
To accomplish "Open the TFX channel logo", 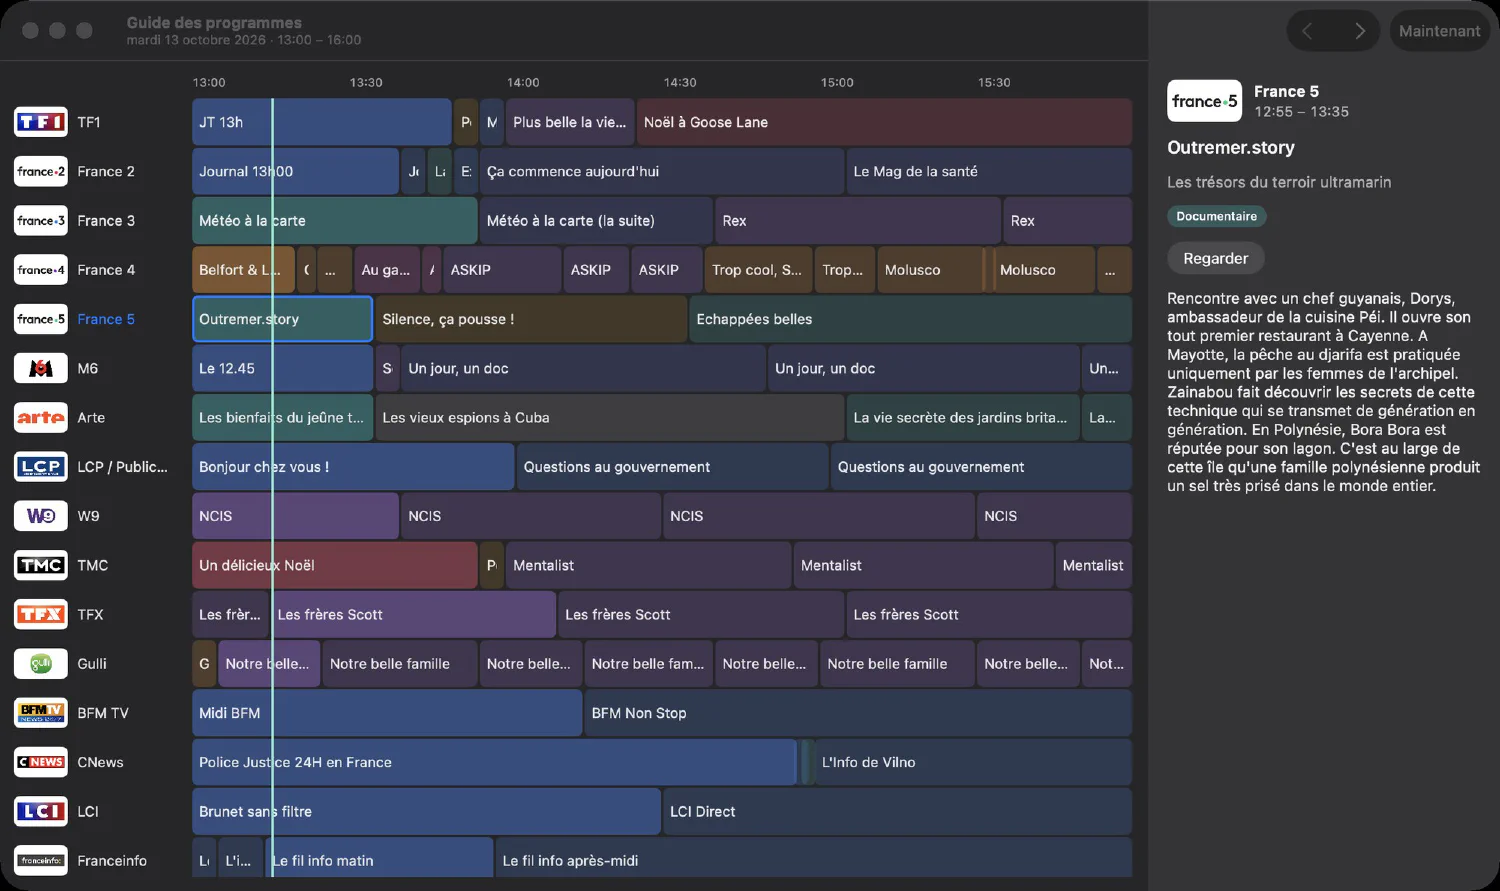I will [41, 614].
